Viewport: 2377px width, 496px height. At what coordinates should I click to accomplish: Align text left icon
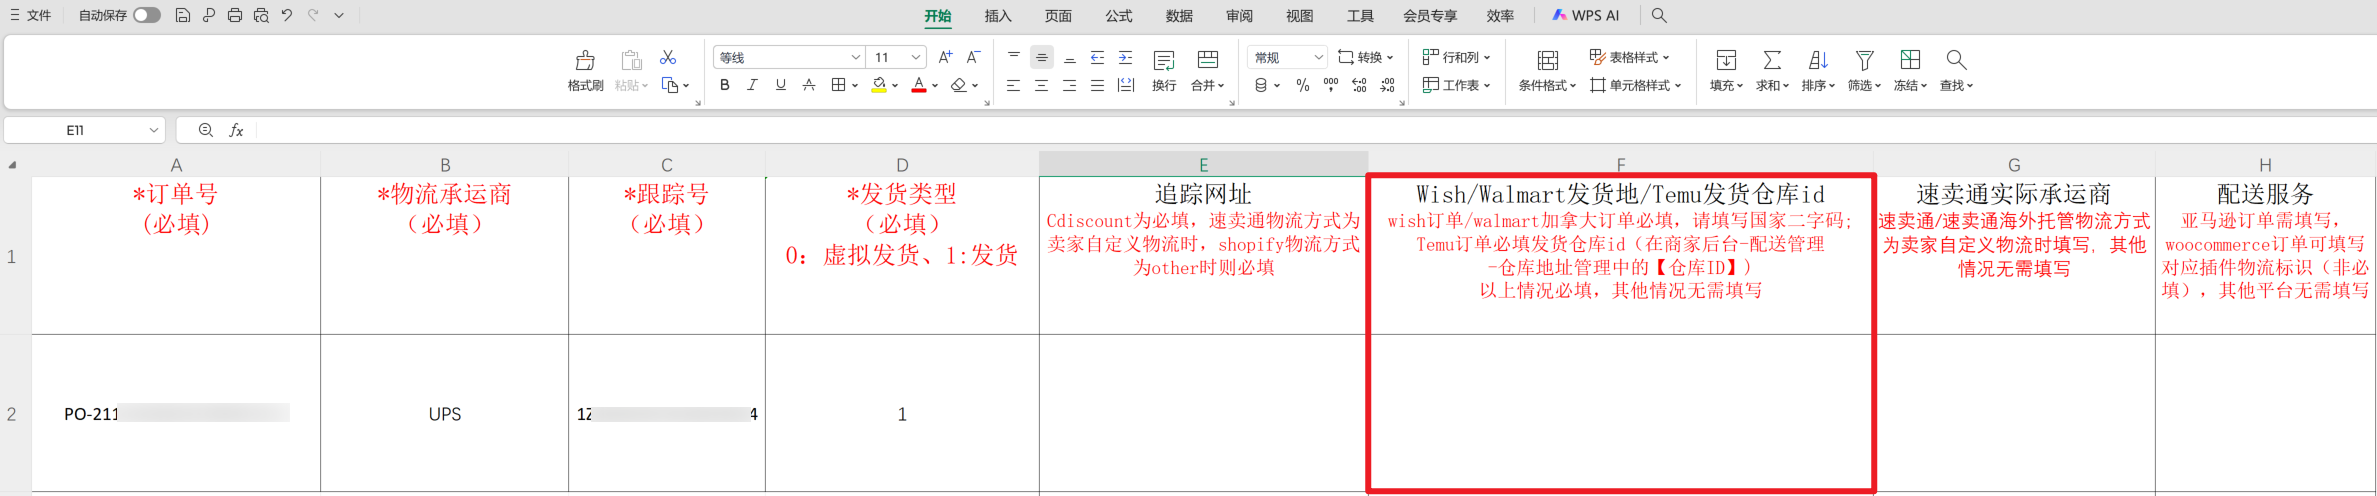[1013, 85]
